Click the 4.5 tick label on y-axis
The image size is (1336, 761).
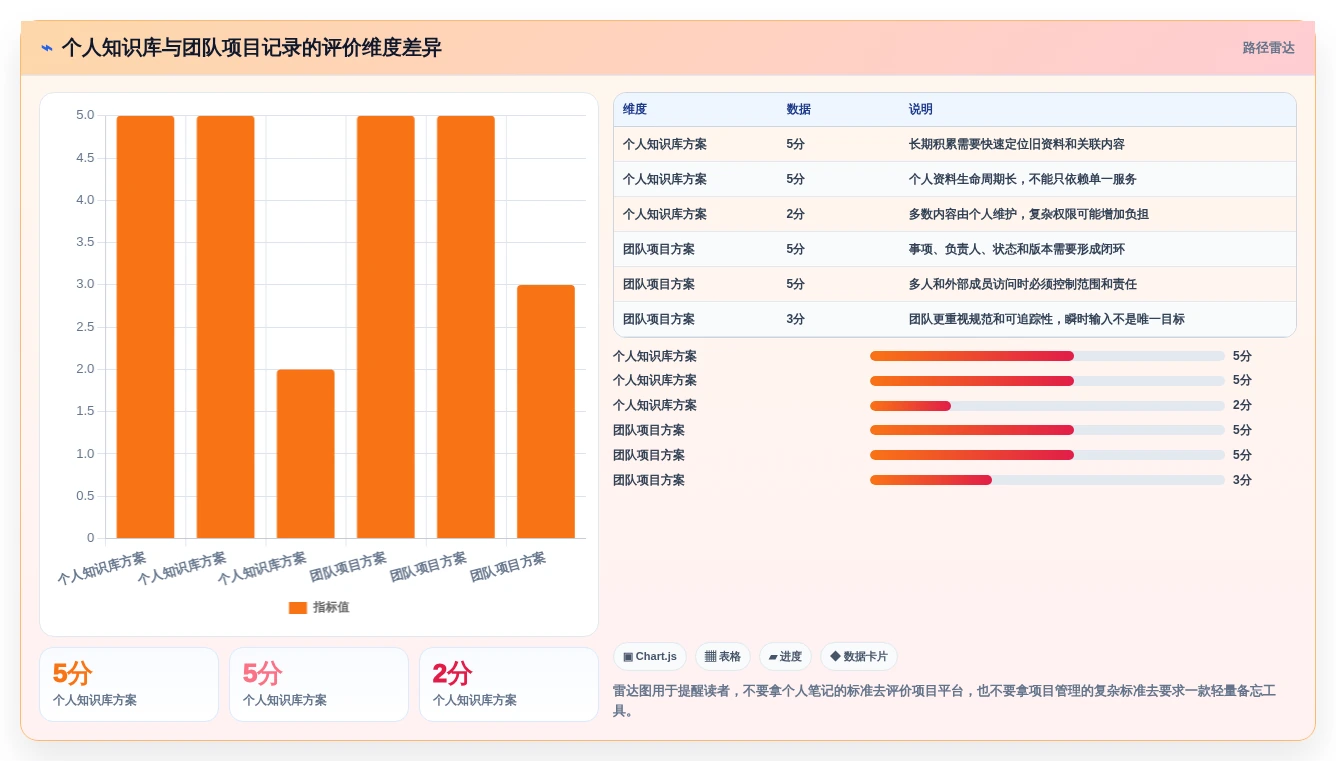click(x=85, y=158)
